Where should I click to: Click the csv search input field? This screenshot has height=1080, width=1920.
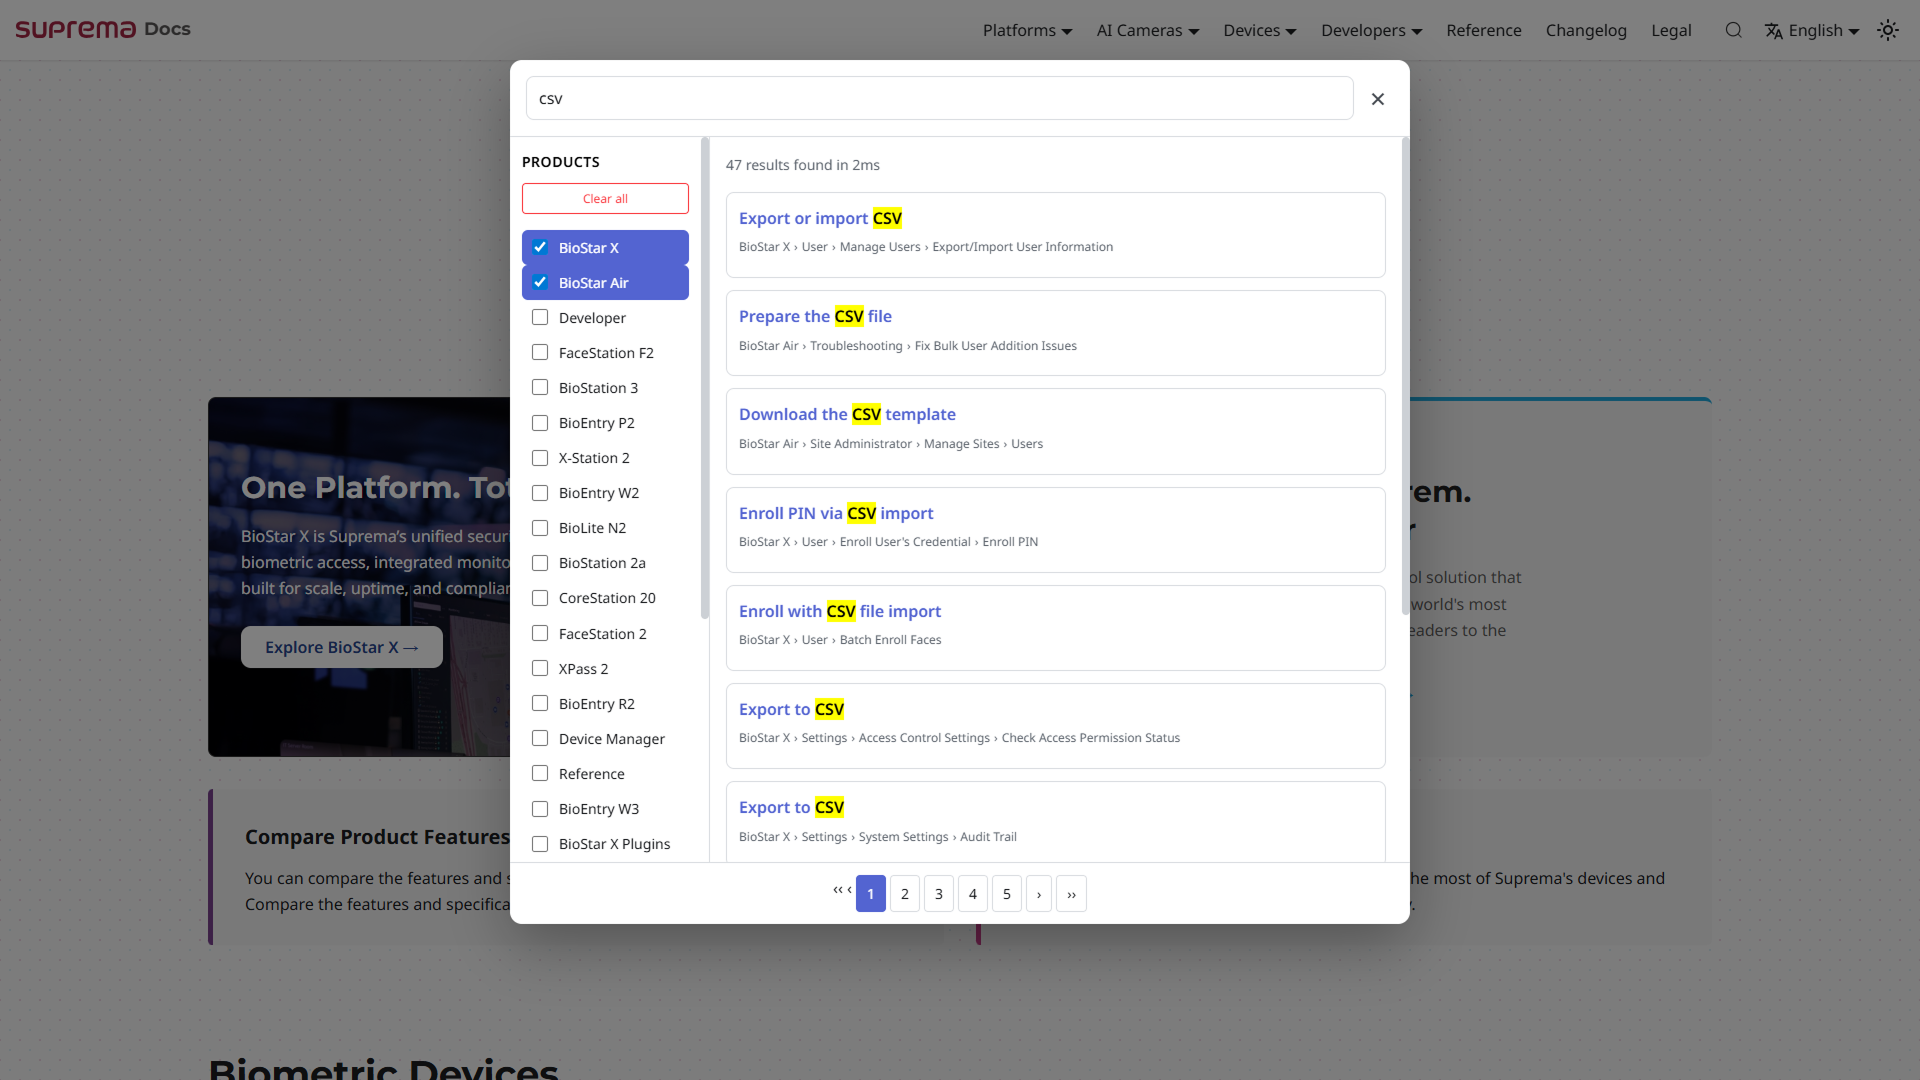(x=938, y=99)
